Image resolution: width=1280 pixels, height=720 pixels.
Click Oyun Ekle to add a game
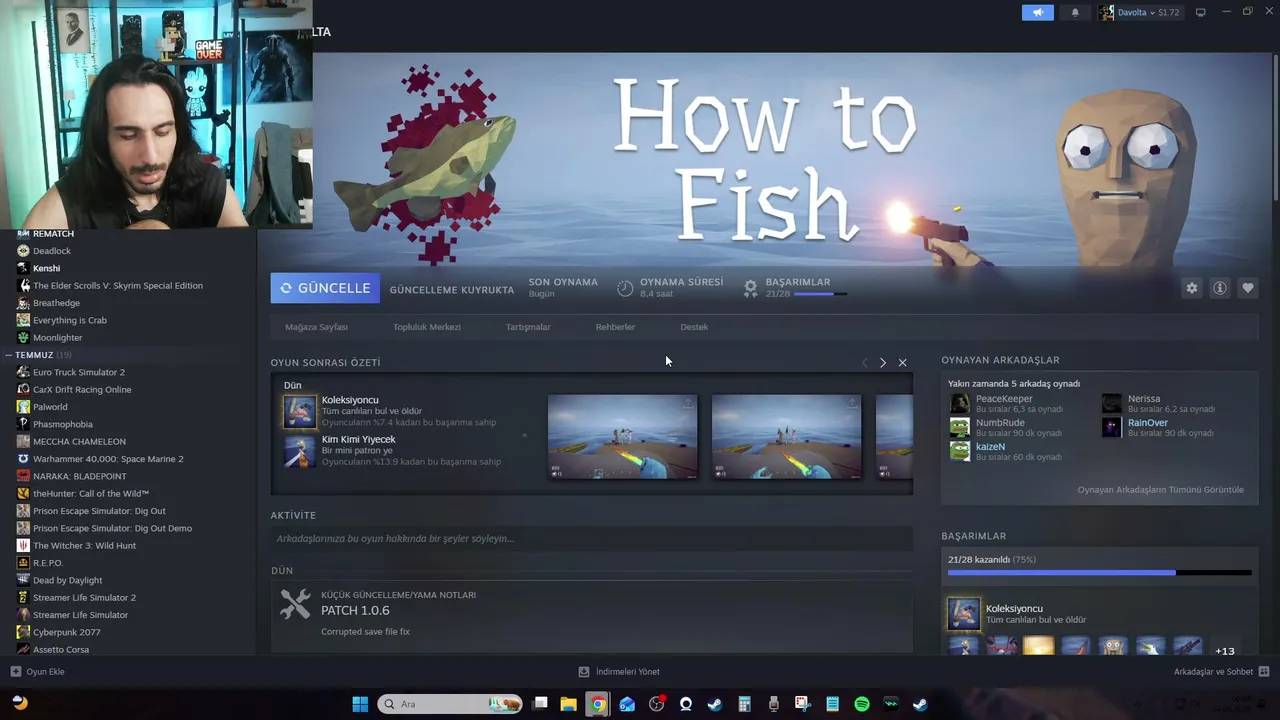tap(38, 672)
